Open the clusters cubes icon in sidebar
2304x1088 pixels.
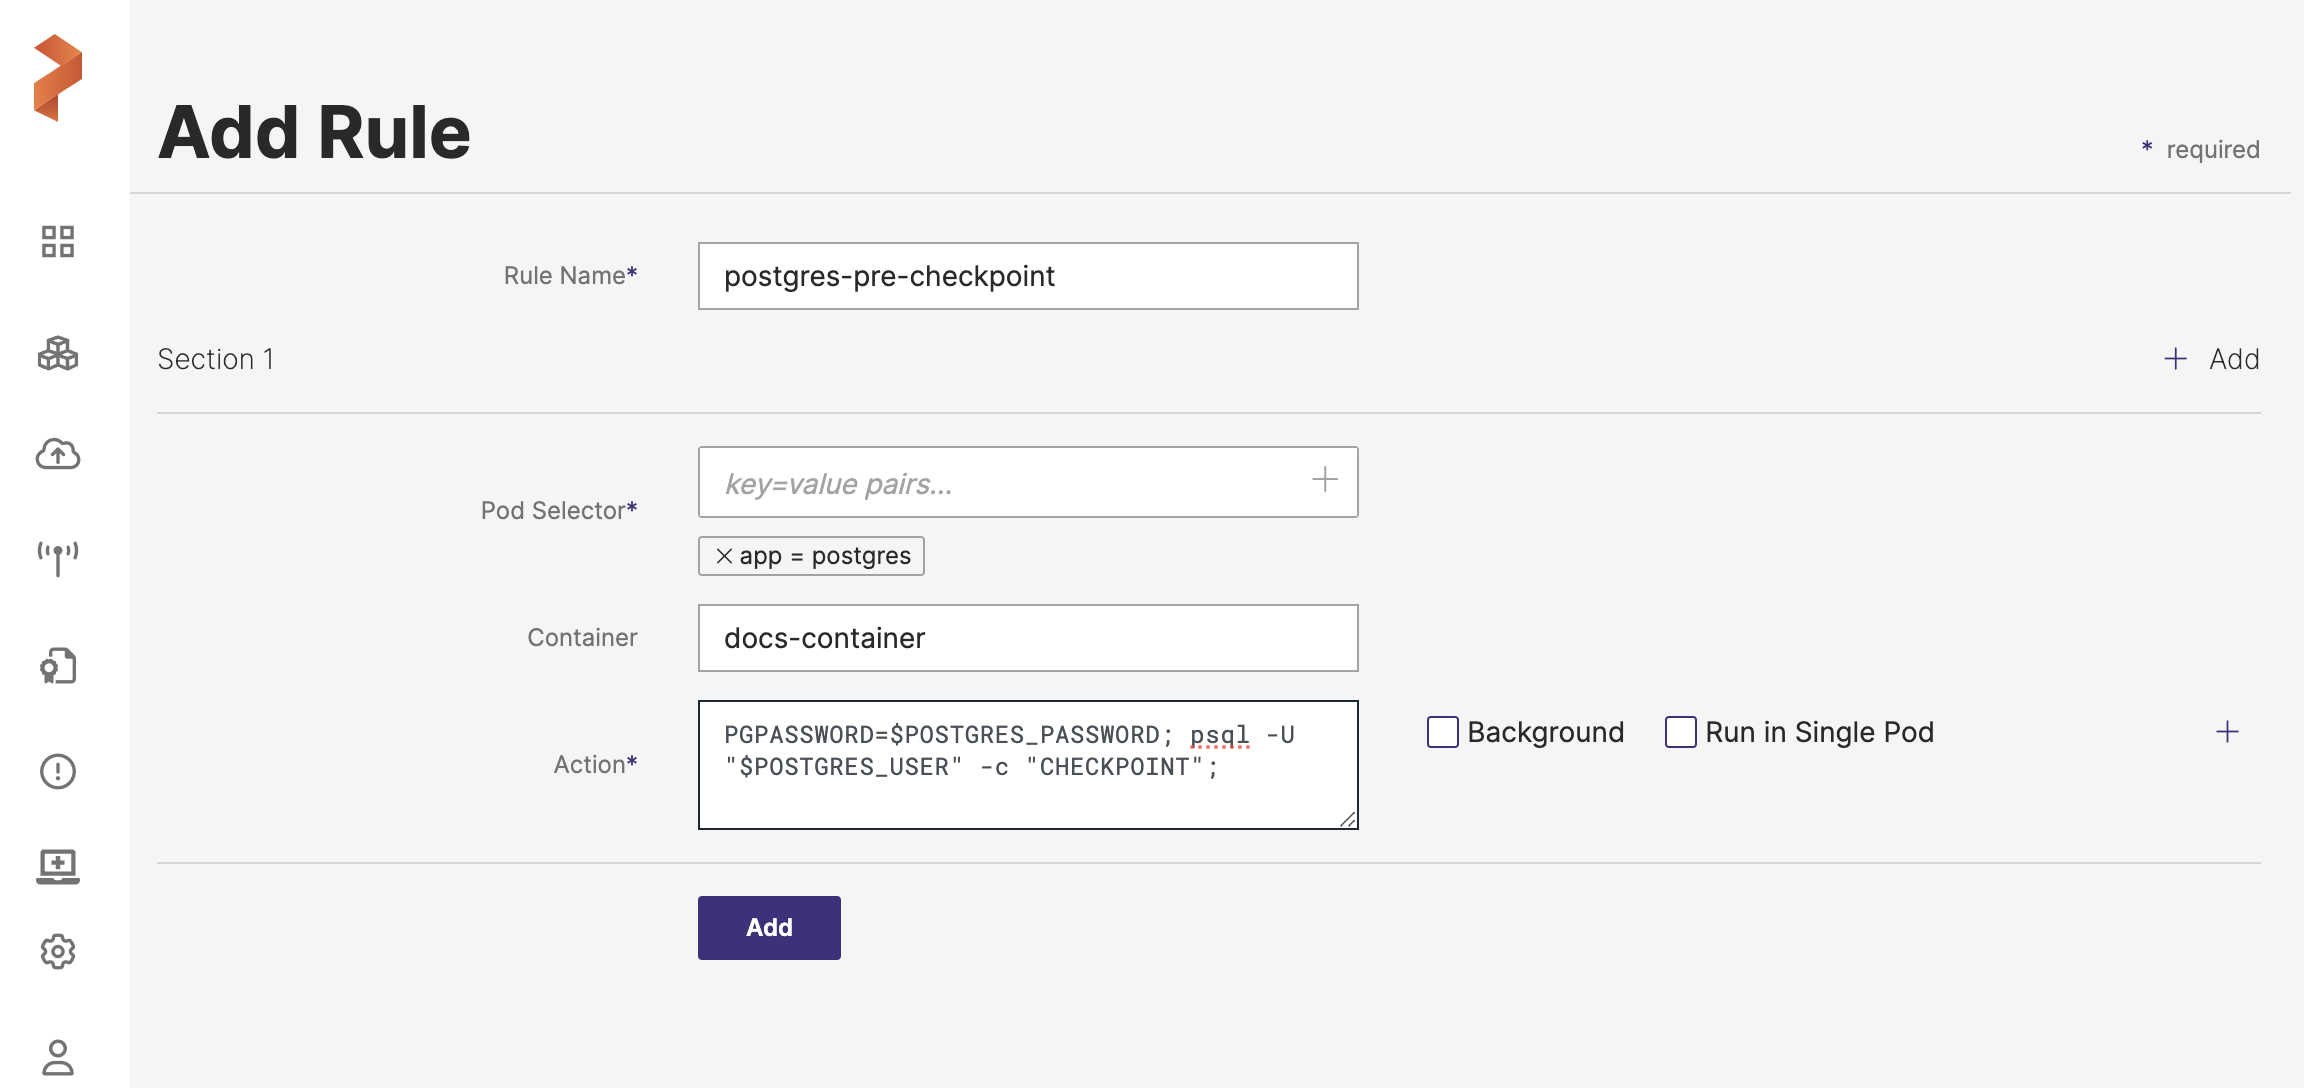point(58,353)
